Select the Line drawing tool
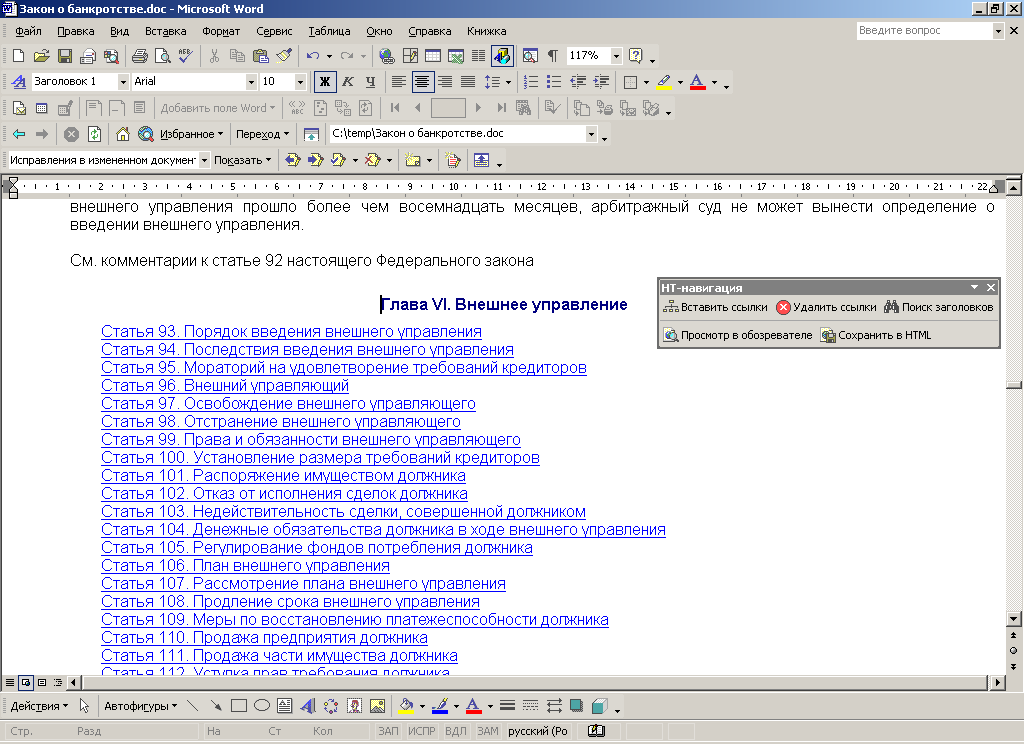 click(193, 705)
